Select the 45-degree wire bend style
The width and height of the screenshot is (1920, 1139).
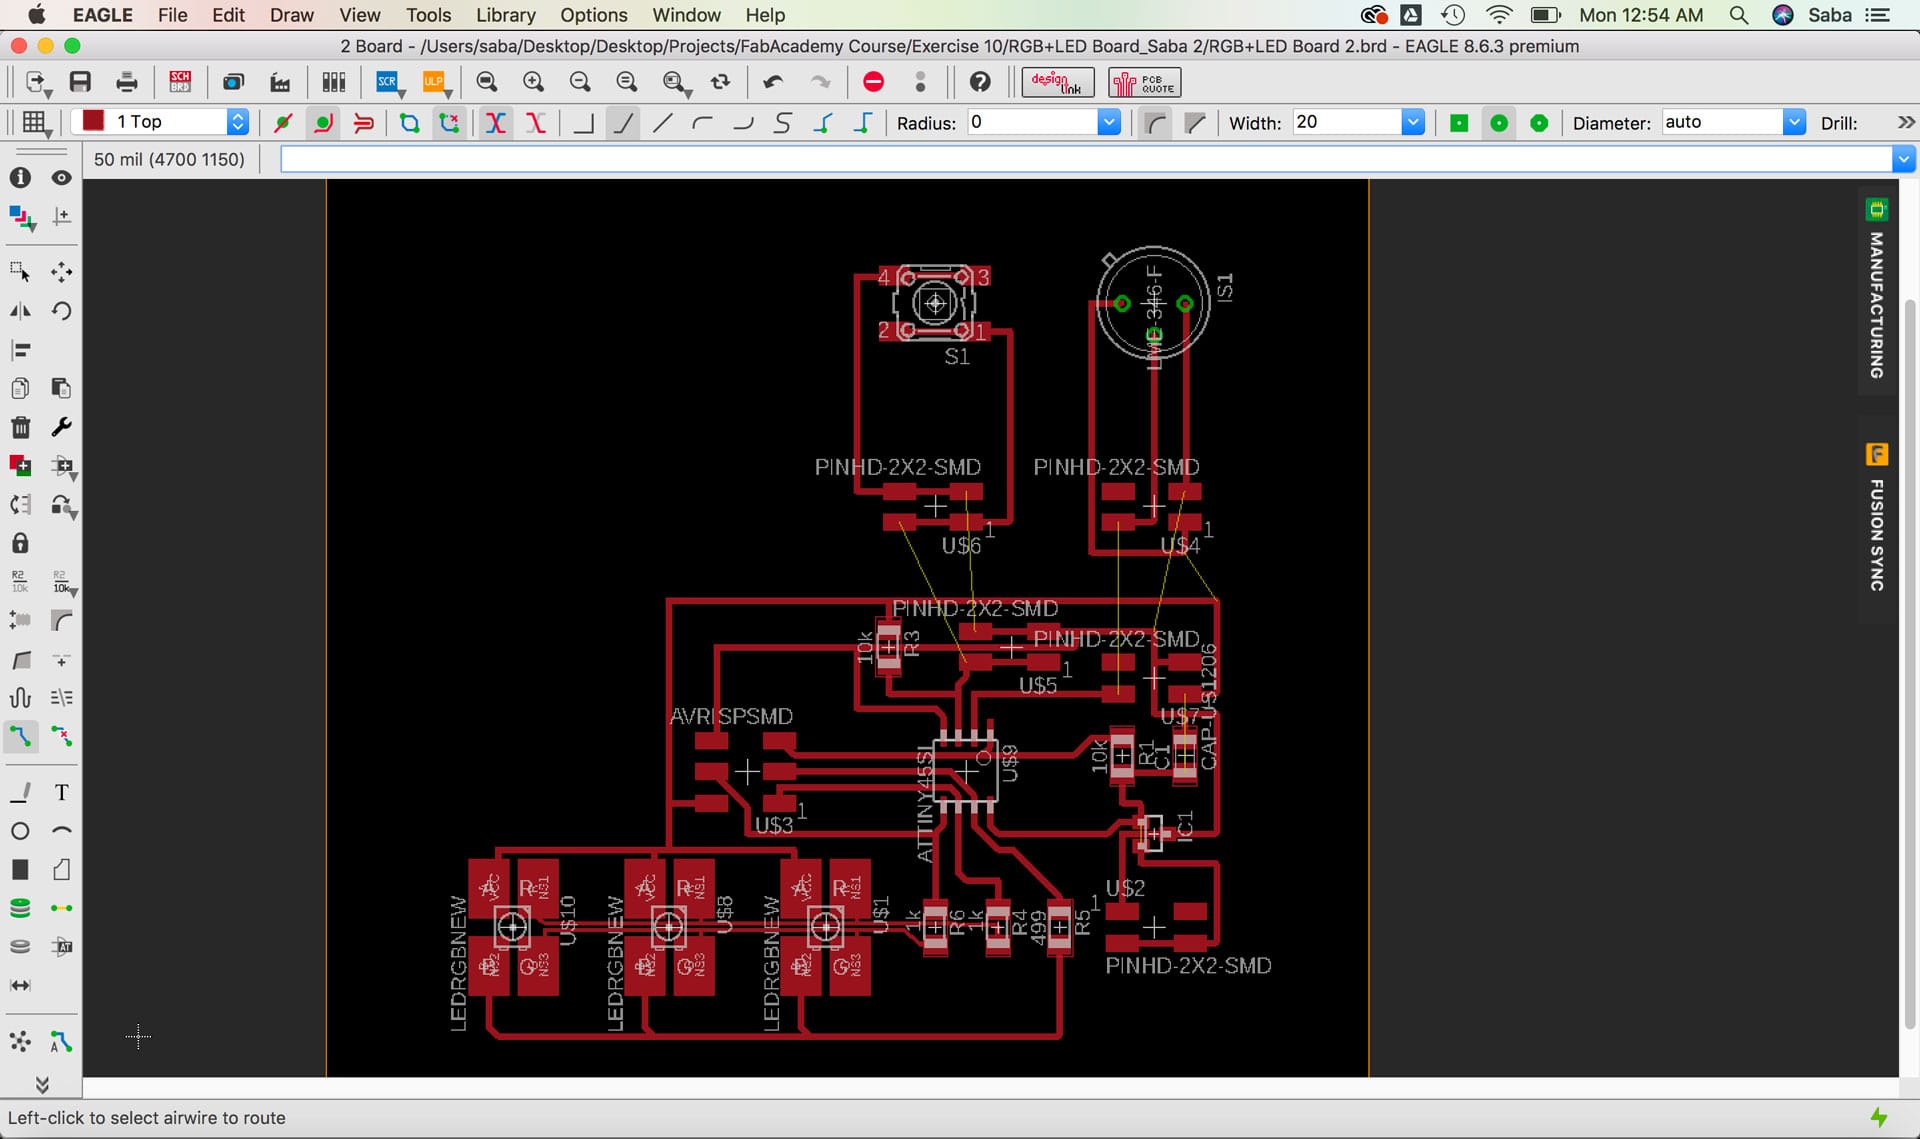coord(623,122)
